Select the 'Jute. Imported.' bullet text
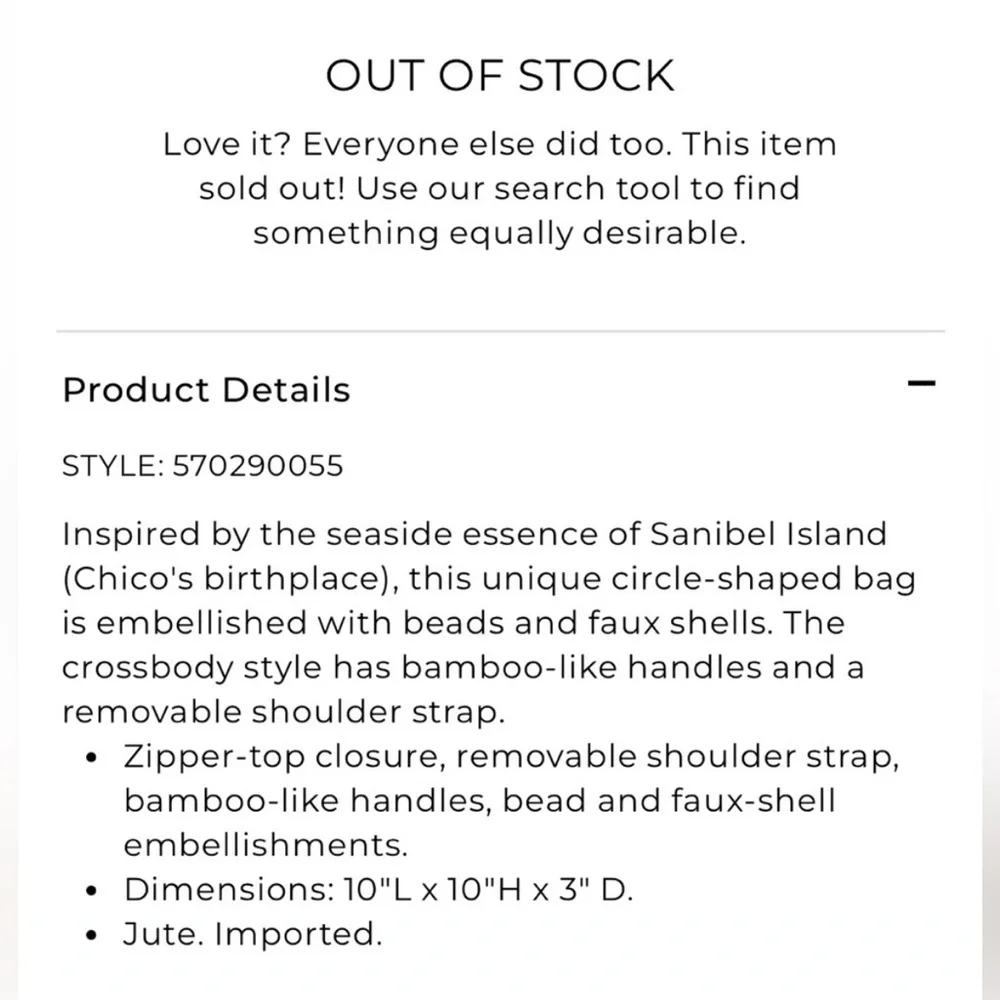This screenshot has width=1000, height=1000. tap(253, 935)
